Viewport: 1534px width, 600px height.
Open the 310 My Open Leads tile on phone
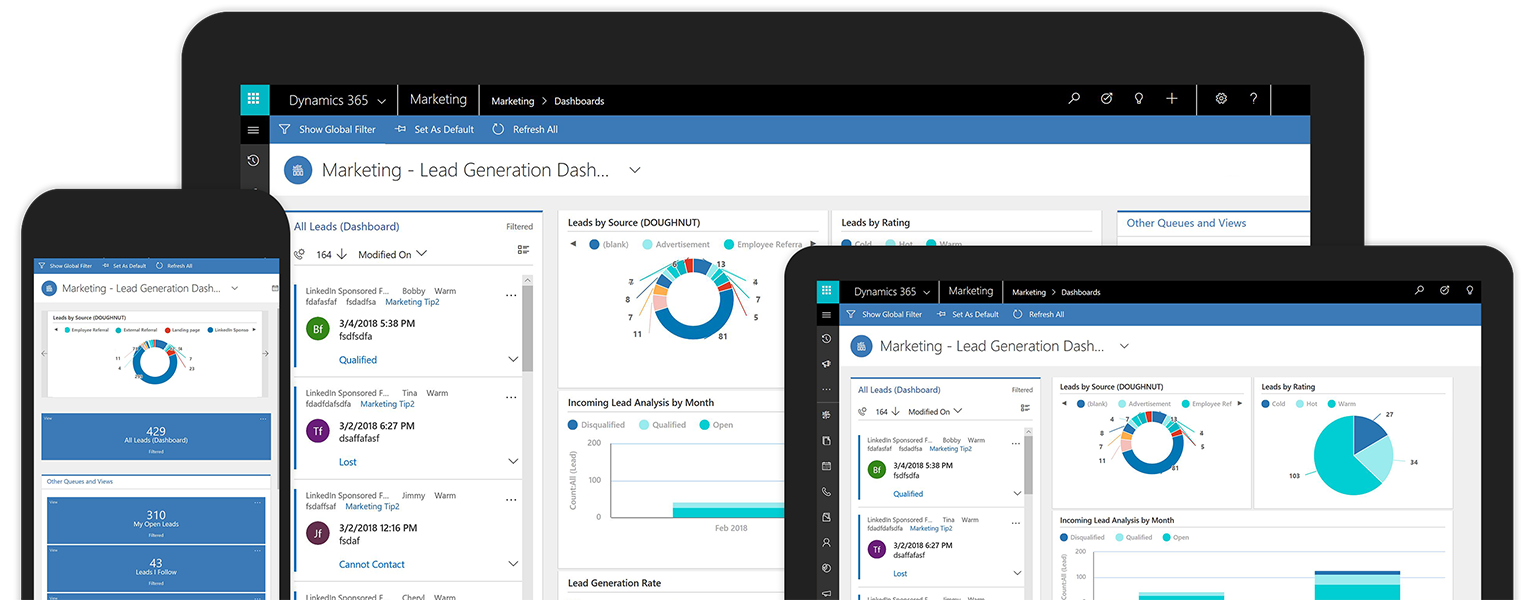tap(156, 520)
